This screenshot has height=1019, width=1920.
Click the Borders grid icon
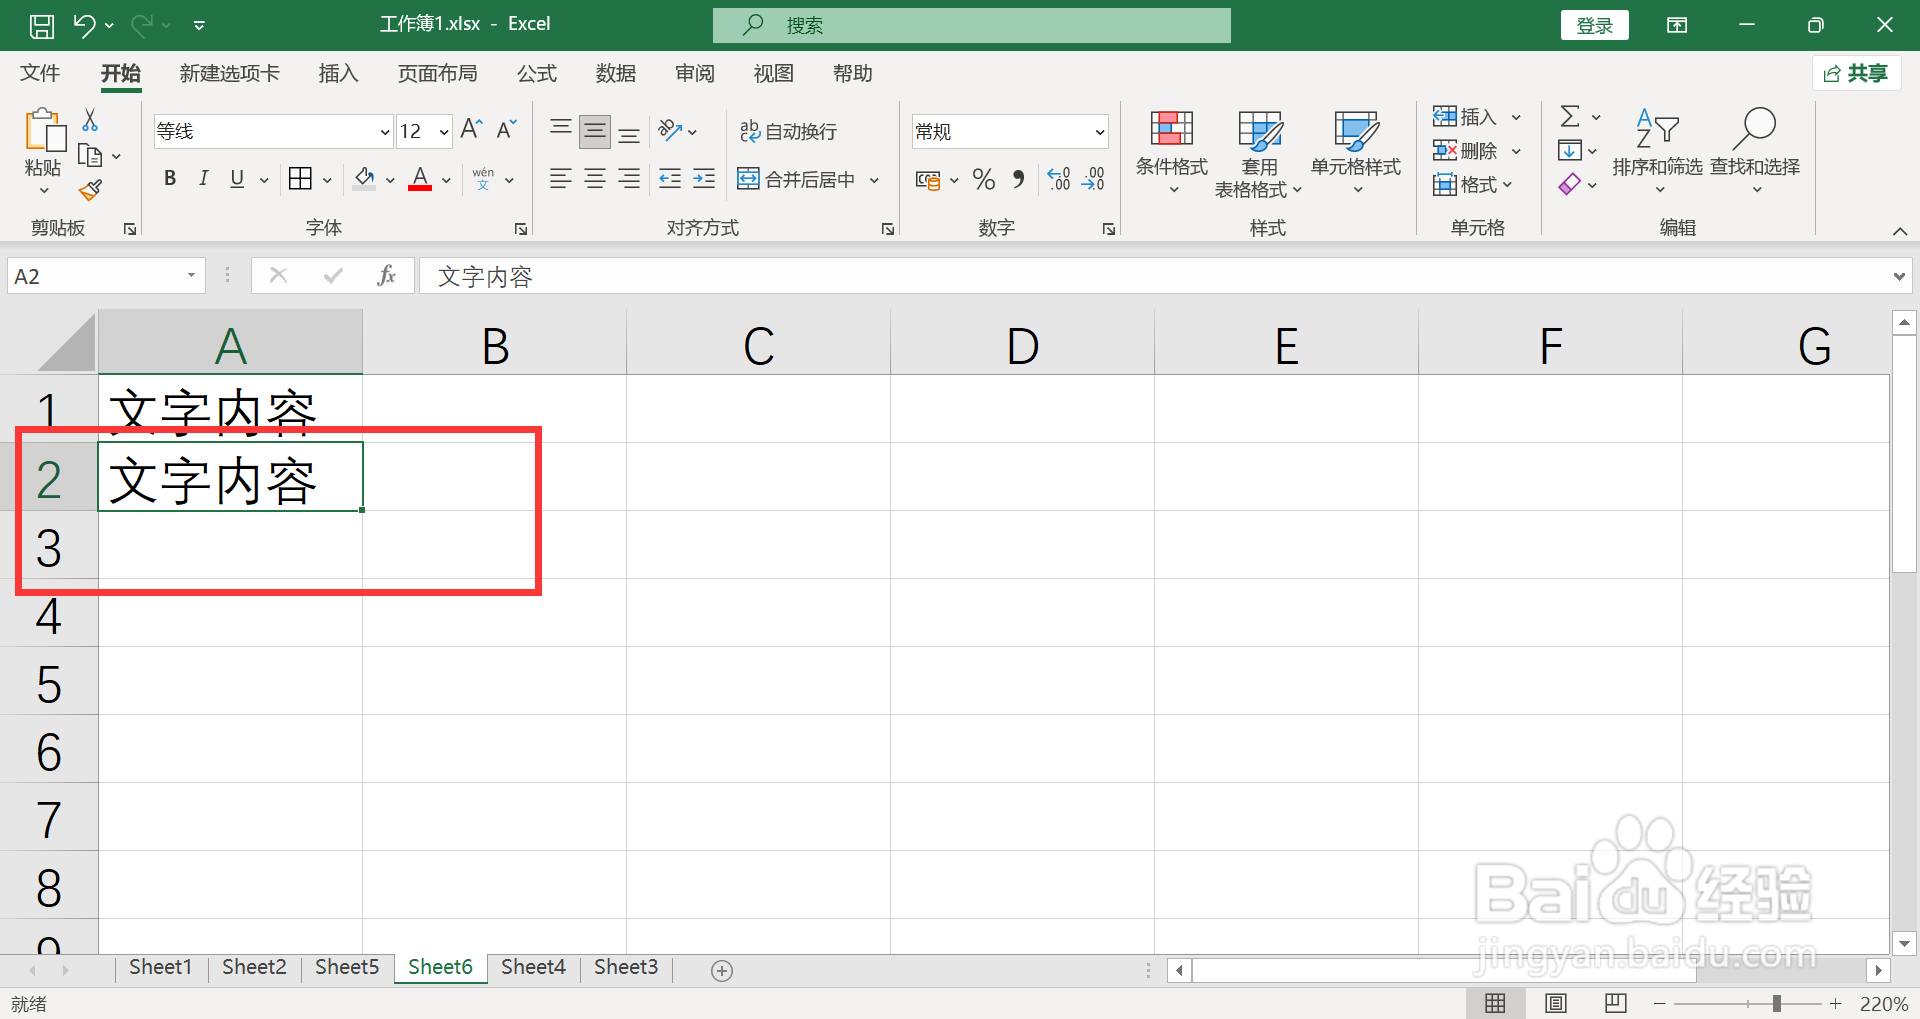pos(300,179)
